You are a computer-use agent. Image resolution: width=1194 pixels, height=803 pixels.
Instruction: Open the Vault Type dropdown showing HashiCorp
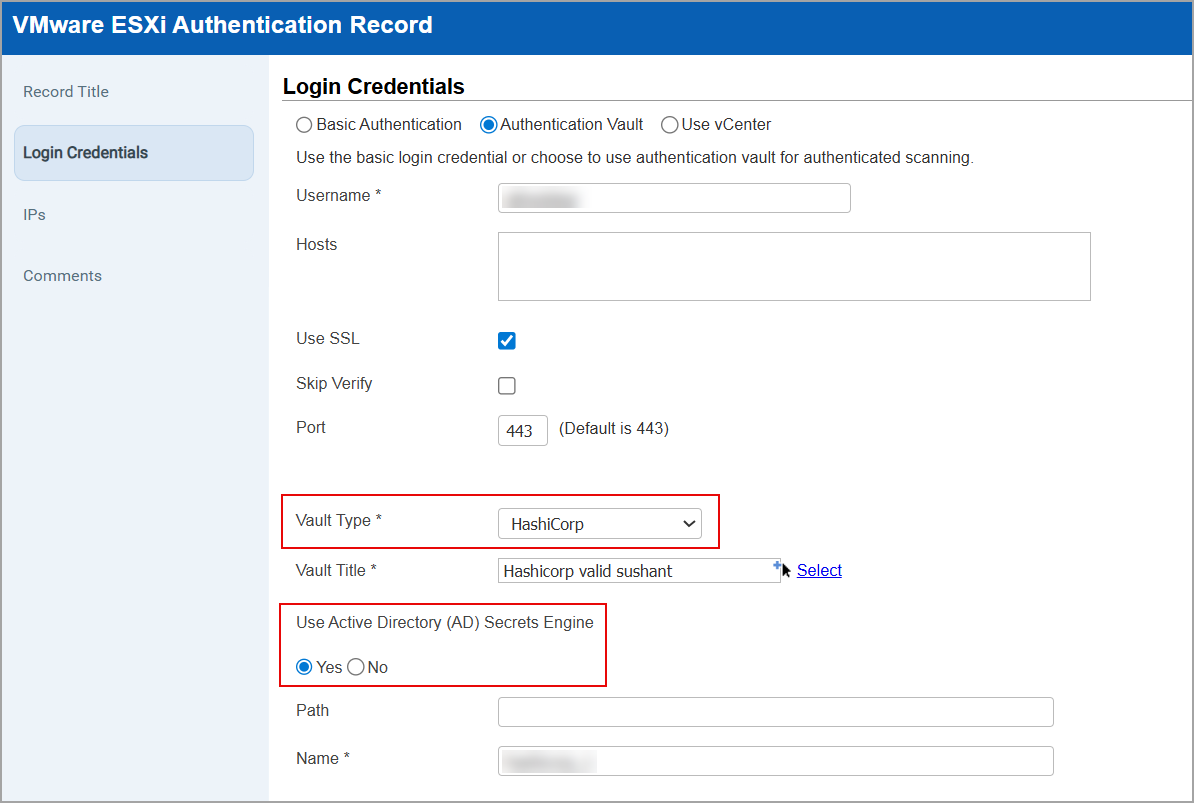[600, 523]
